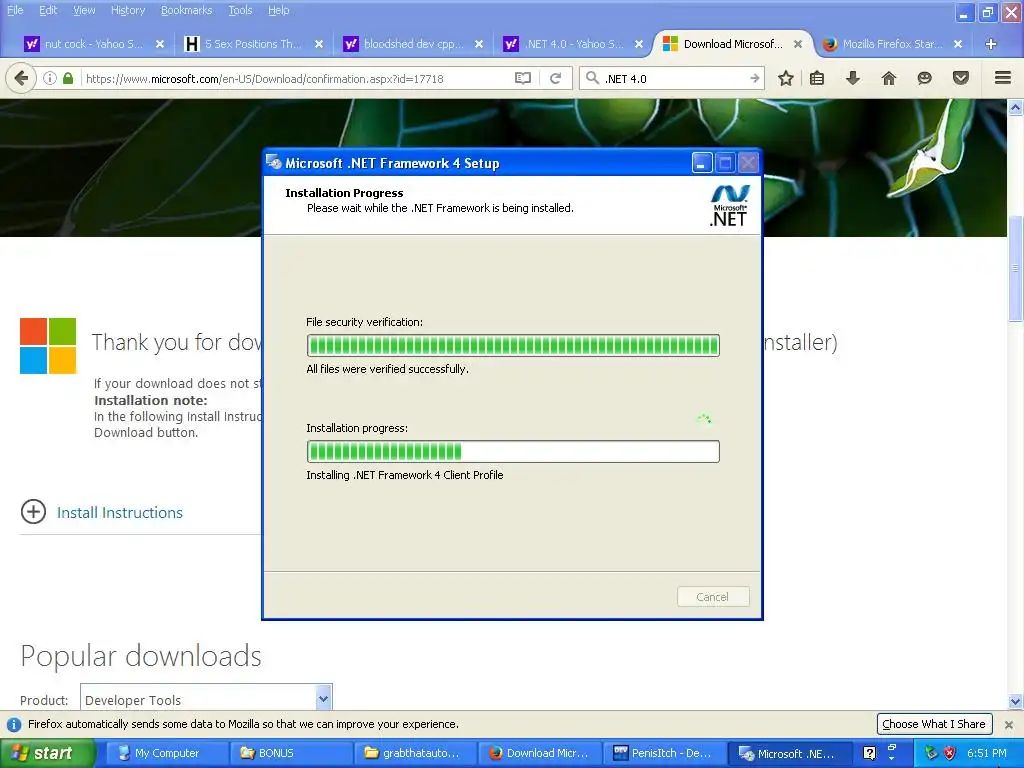
Task: Open the Hello chat smiley icon
Action: (x=924, y=78)
